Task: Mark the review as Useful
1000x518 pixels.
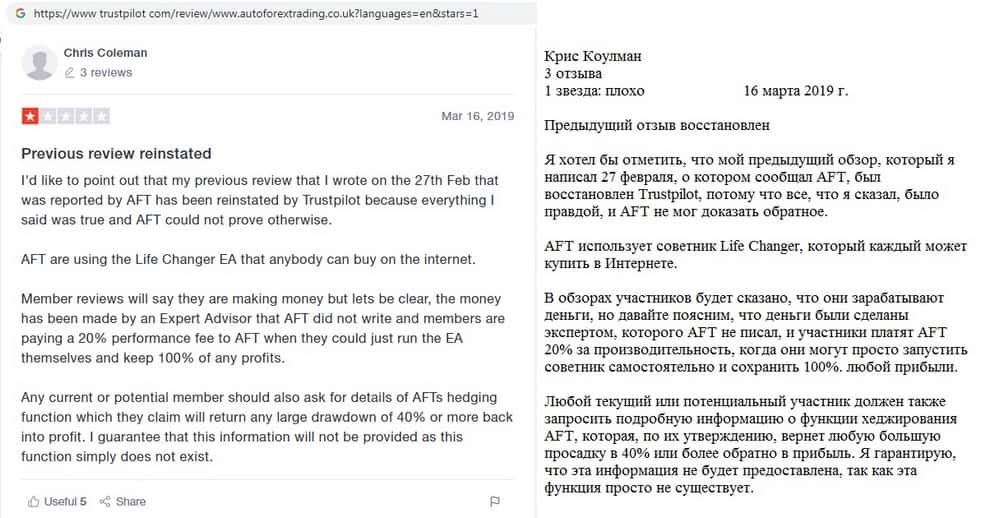Action: point(65,501)
